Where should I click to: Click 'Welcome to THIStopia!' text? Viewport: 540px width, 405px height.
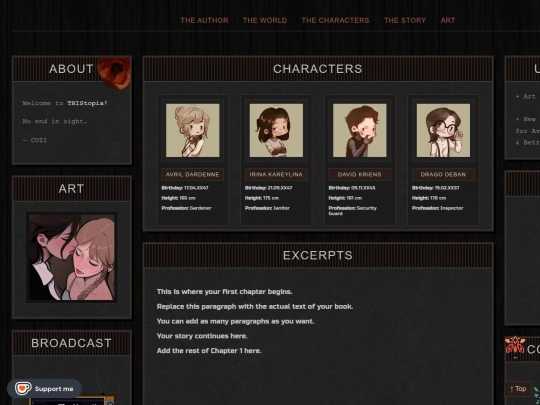65,103
